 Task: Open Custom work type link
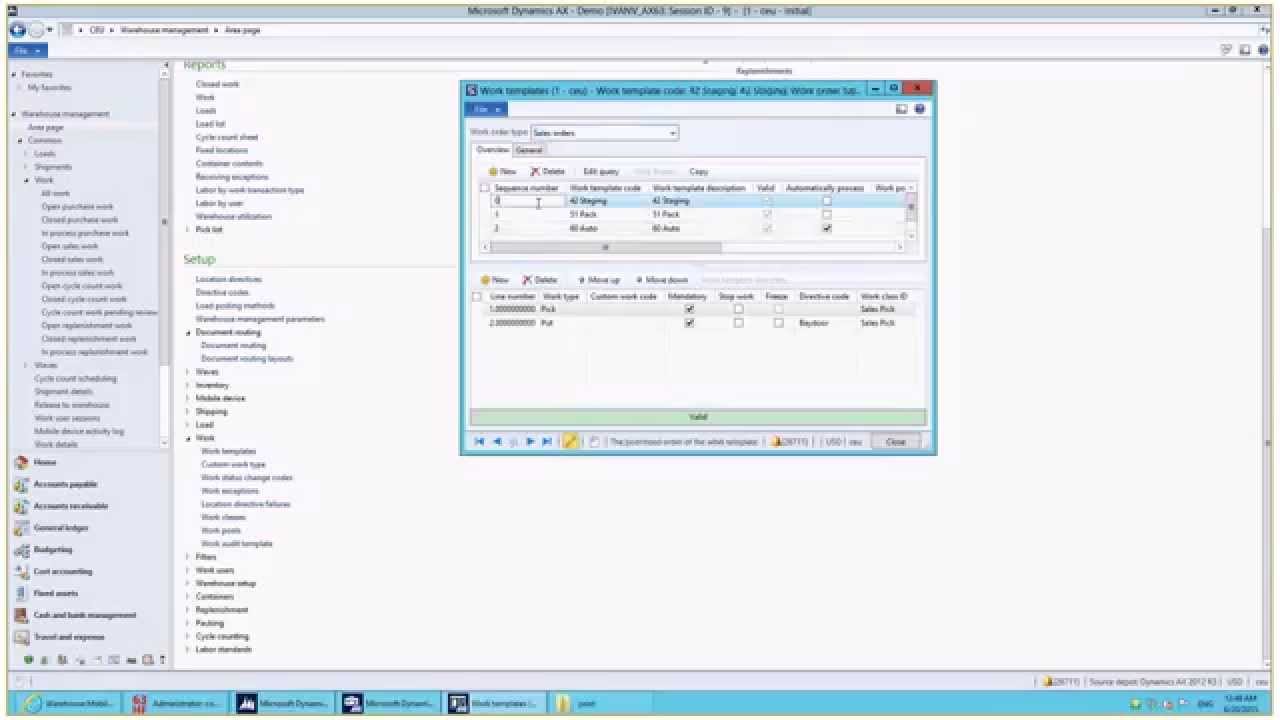[233, 464]
